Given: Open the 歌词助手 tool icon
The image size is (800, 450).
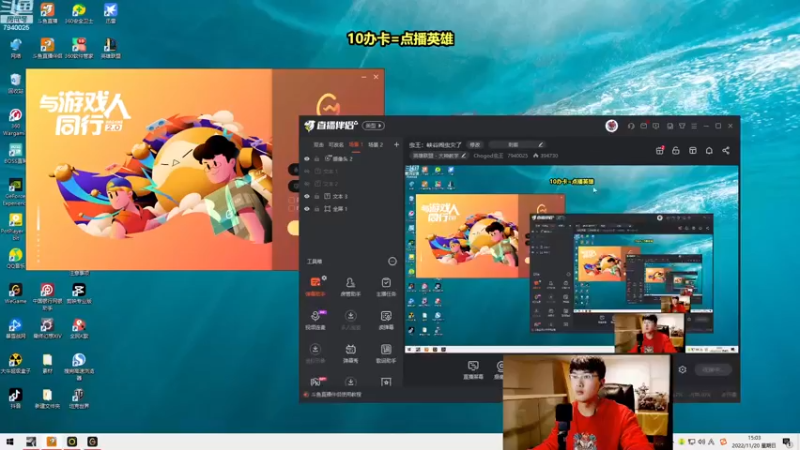Looking at the screenshot, I should coord(386,353).
